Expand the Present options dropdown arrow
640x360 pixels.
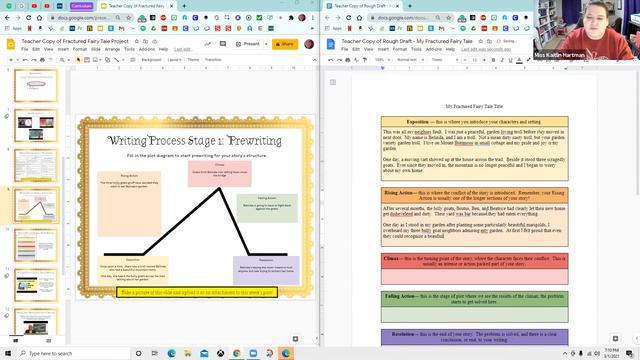pyautogui.click(x=266, y=44)
